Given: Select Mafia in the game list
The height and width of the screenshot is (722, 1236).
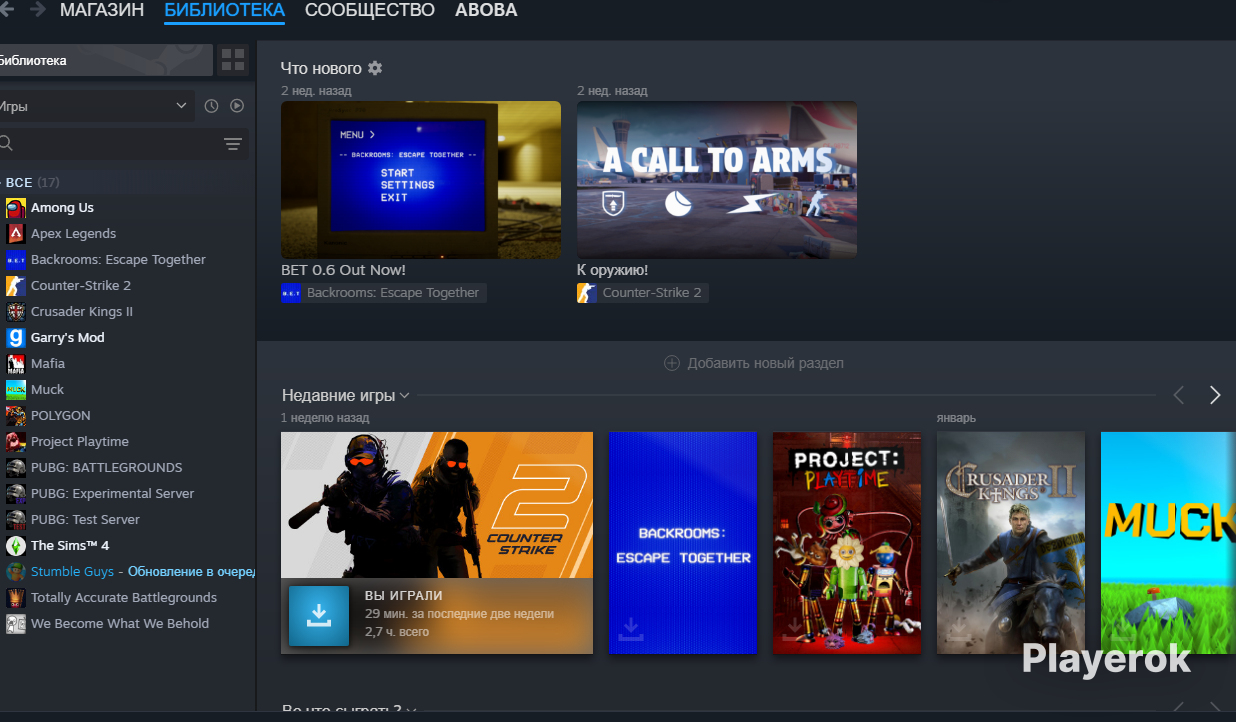Looking at the screenshot, I should [48, 364].
